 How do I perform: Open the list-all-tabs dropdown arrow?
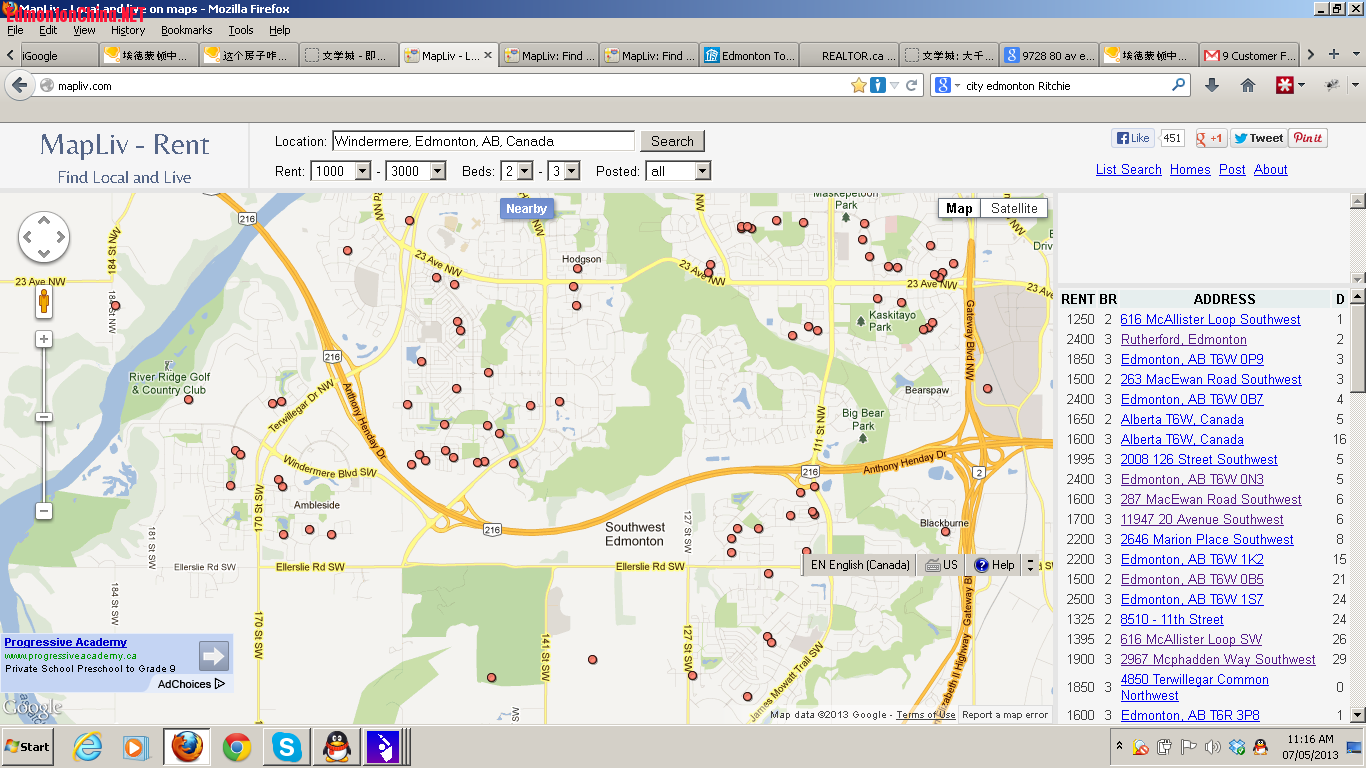click(x=1356, y=55)
